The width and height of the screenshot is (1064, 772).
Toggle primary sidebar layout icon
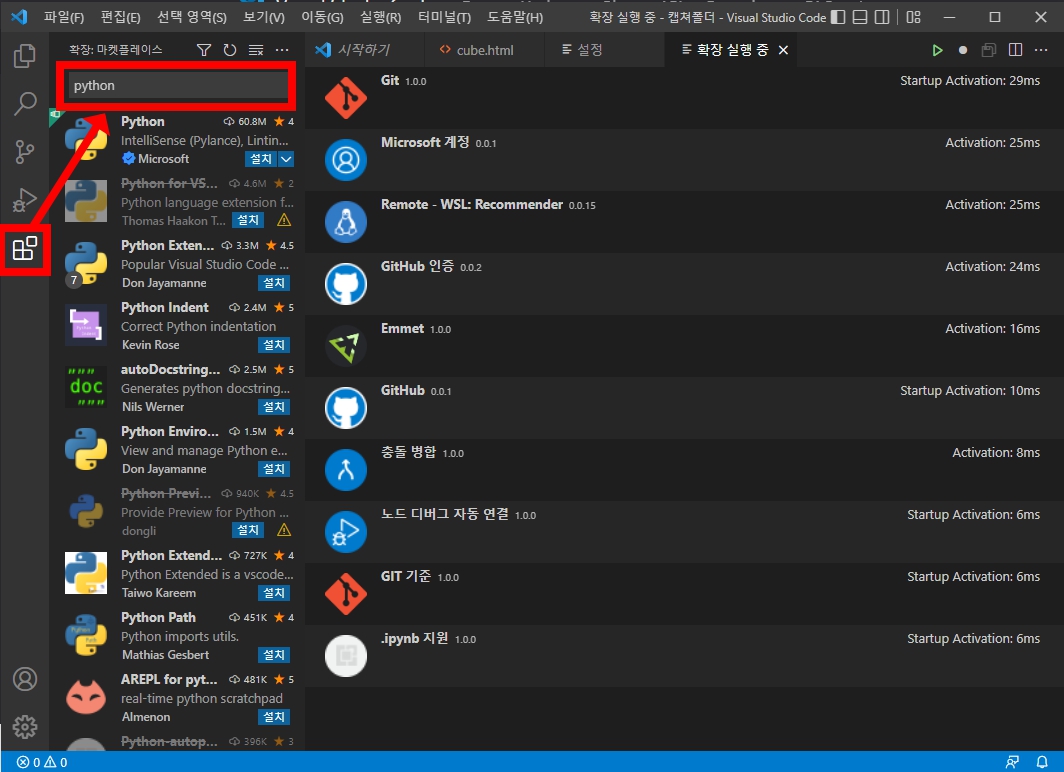pos(838,18)
